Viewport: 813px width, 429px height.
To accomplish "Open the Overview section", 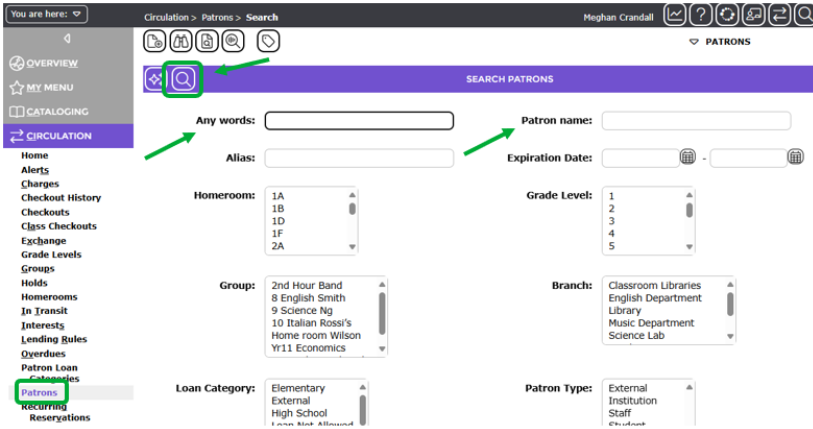I will [44, 63].
